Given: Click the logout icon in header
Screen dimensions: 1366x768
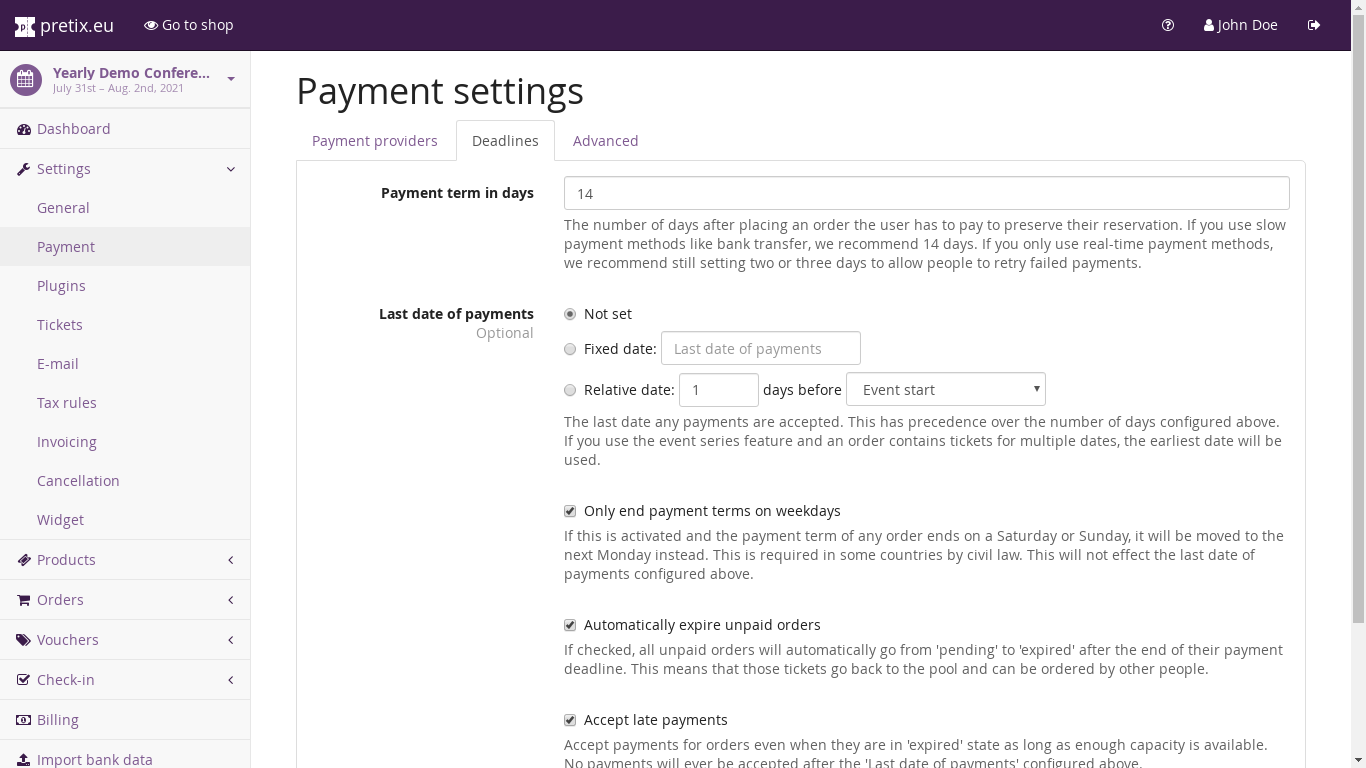Looking at the screenshot, I should [x=1314, y=25].
